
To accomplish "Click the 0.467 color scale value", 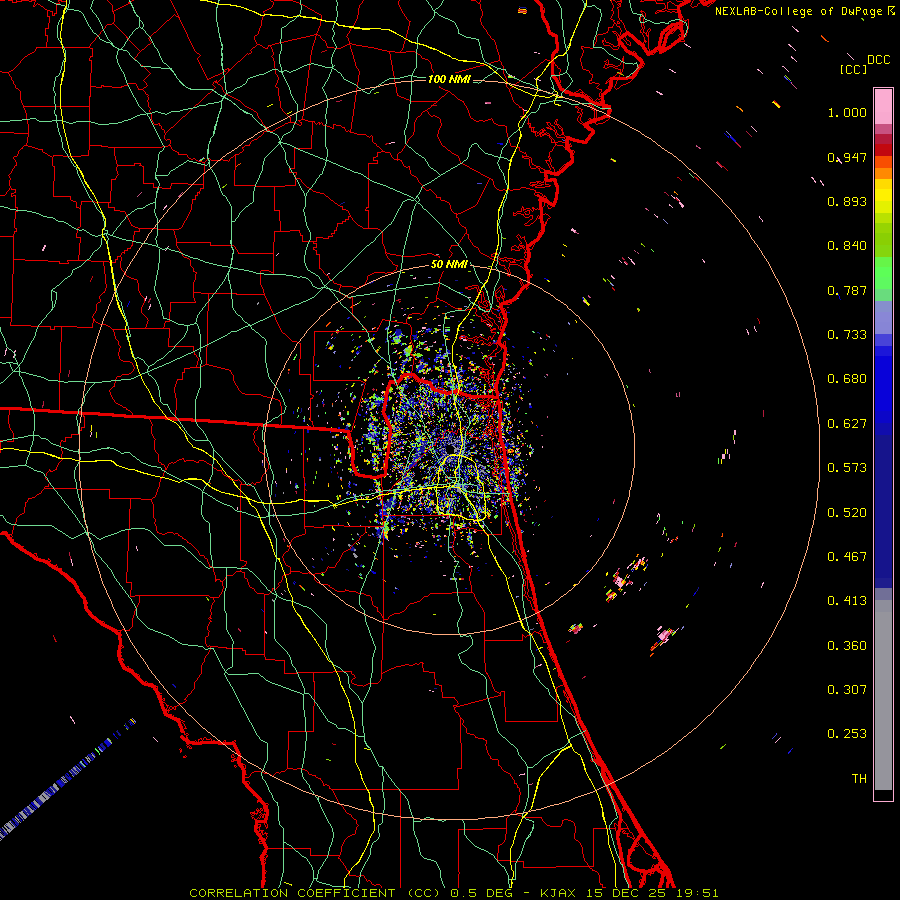I will pos(847,557).
